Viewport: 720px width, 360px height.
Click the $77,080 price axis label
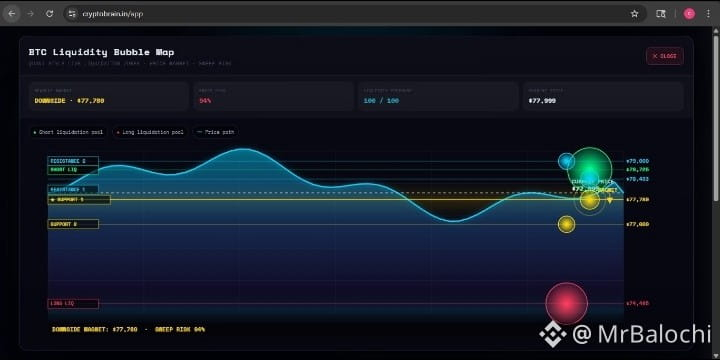pos(637,224)
